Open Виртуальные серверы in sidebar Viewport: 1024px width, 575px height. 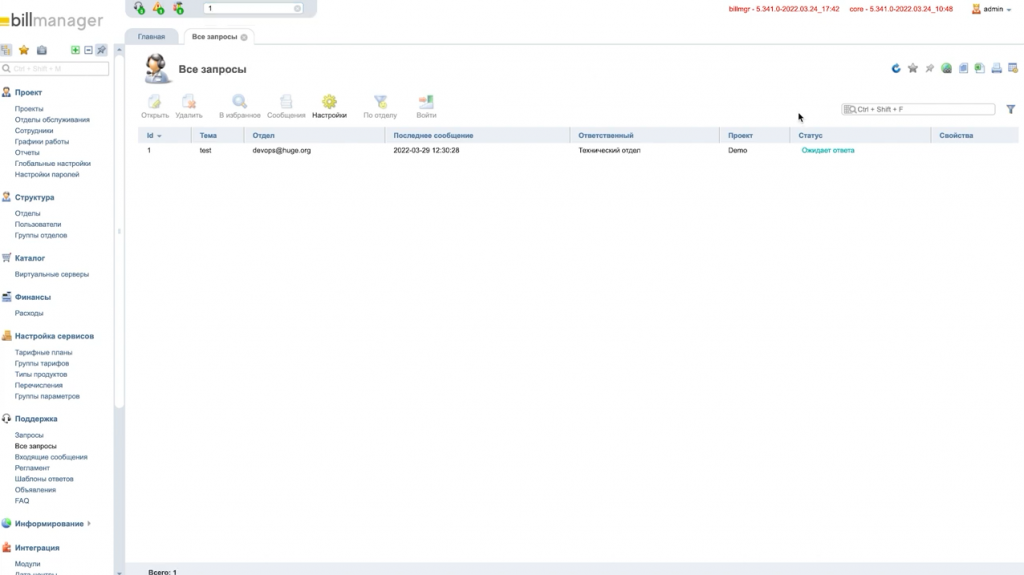coord(52,274)
